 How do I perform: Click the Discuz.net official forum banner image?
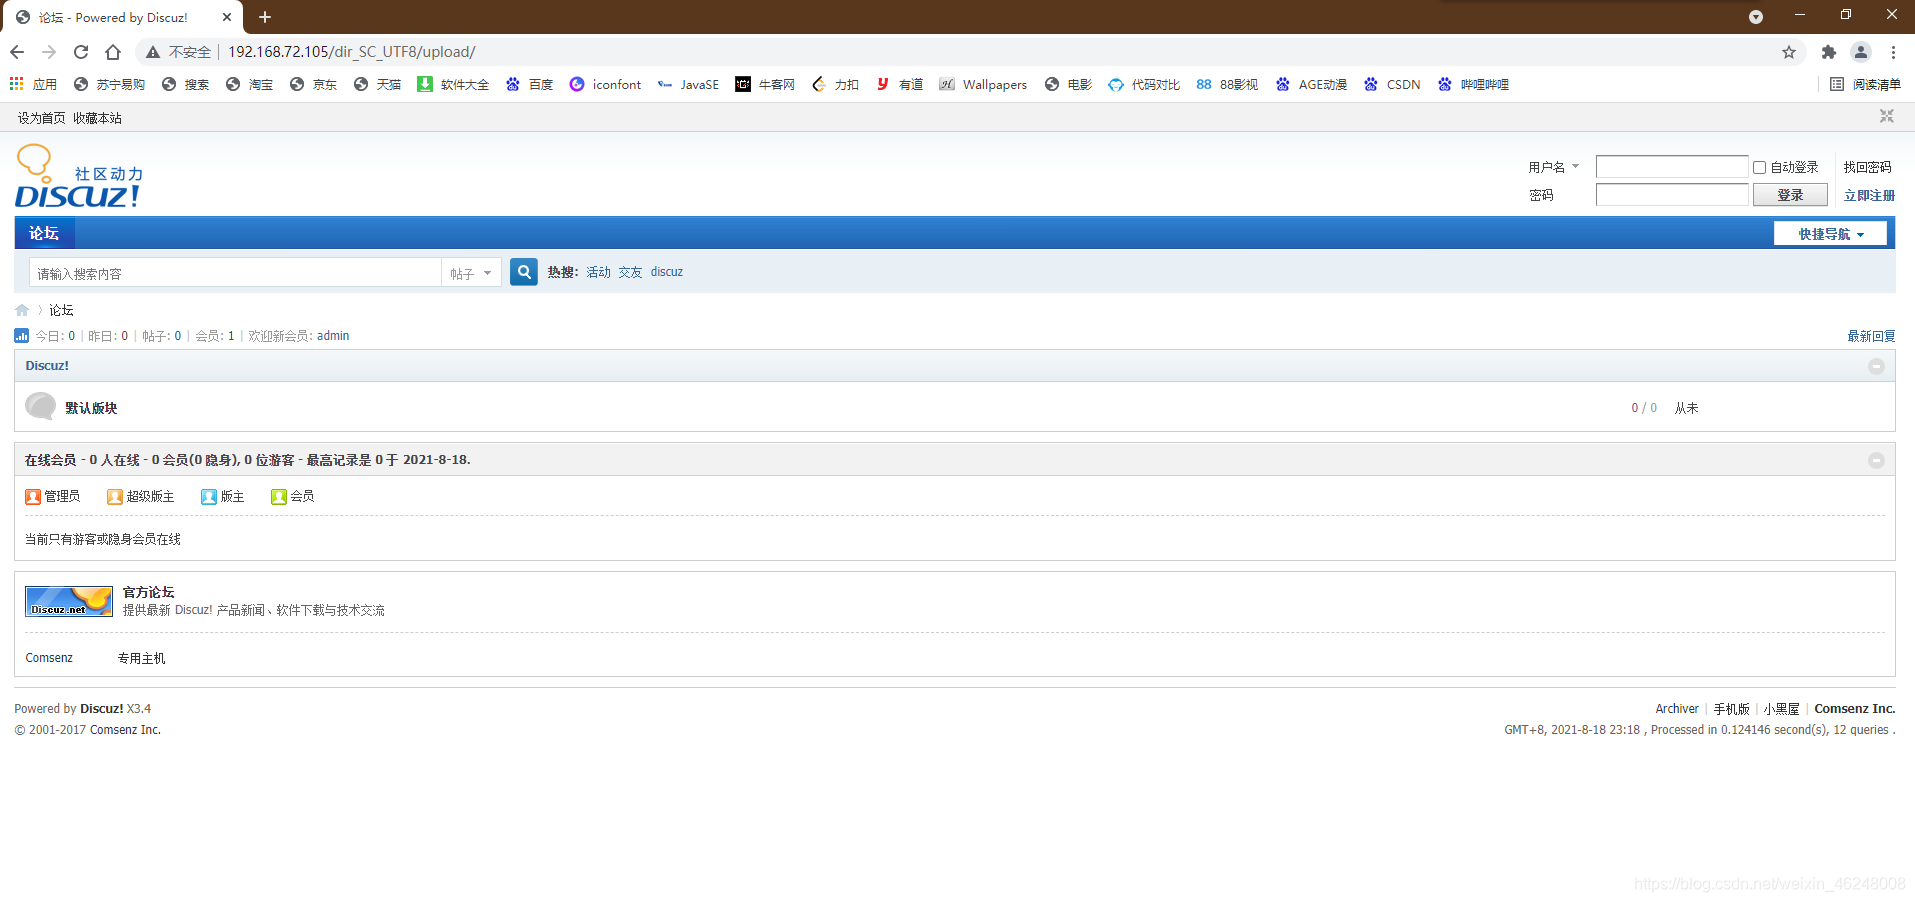click(69, 601)
